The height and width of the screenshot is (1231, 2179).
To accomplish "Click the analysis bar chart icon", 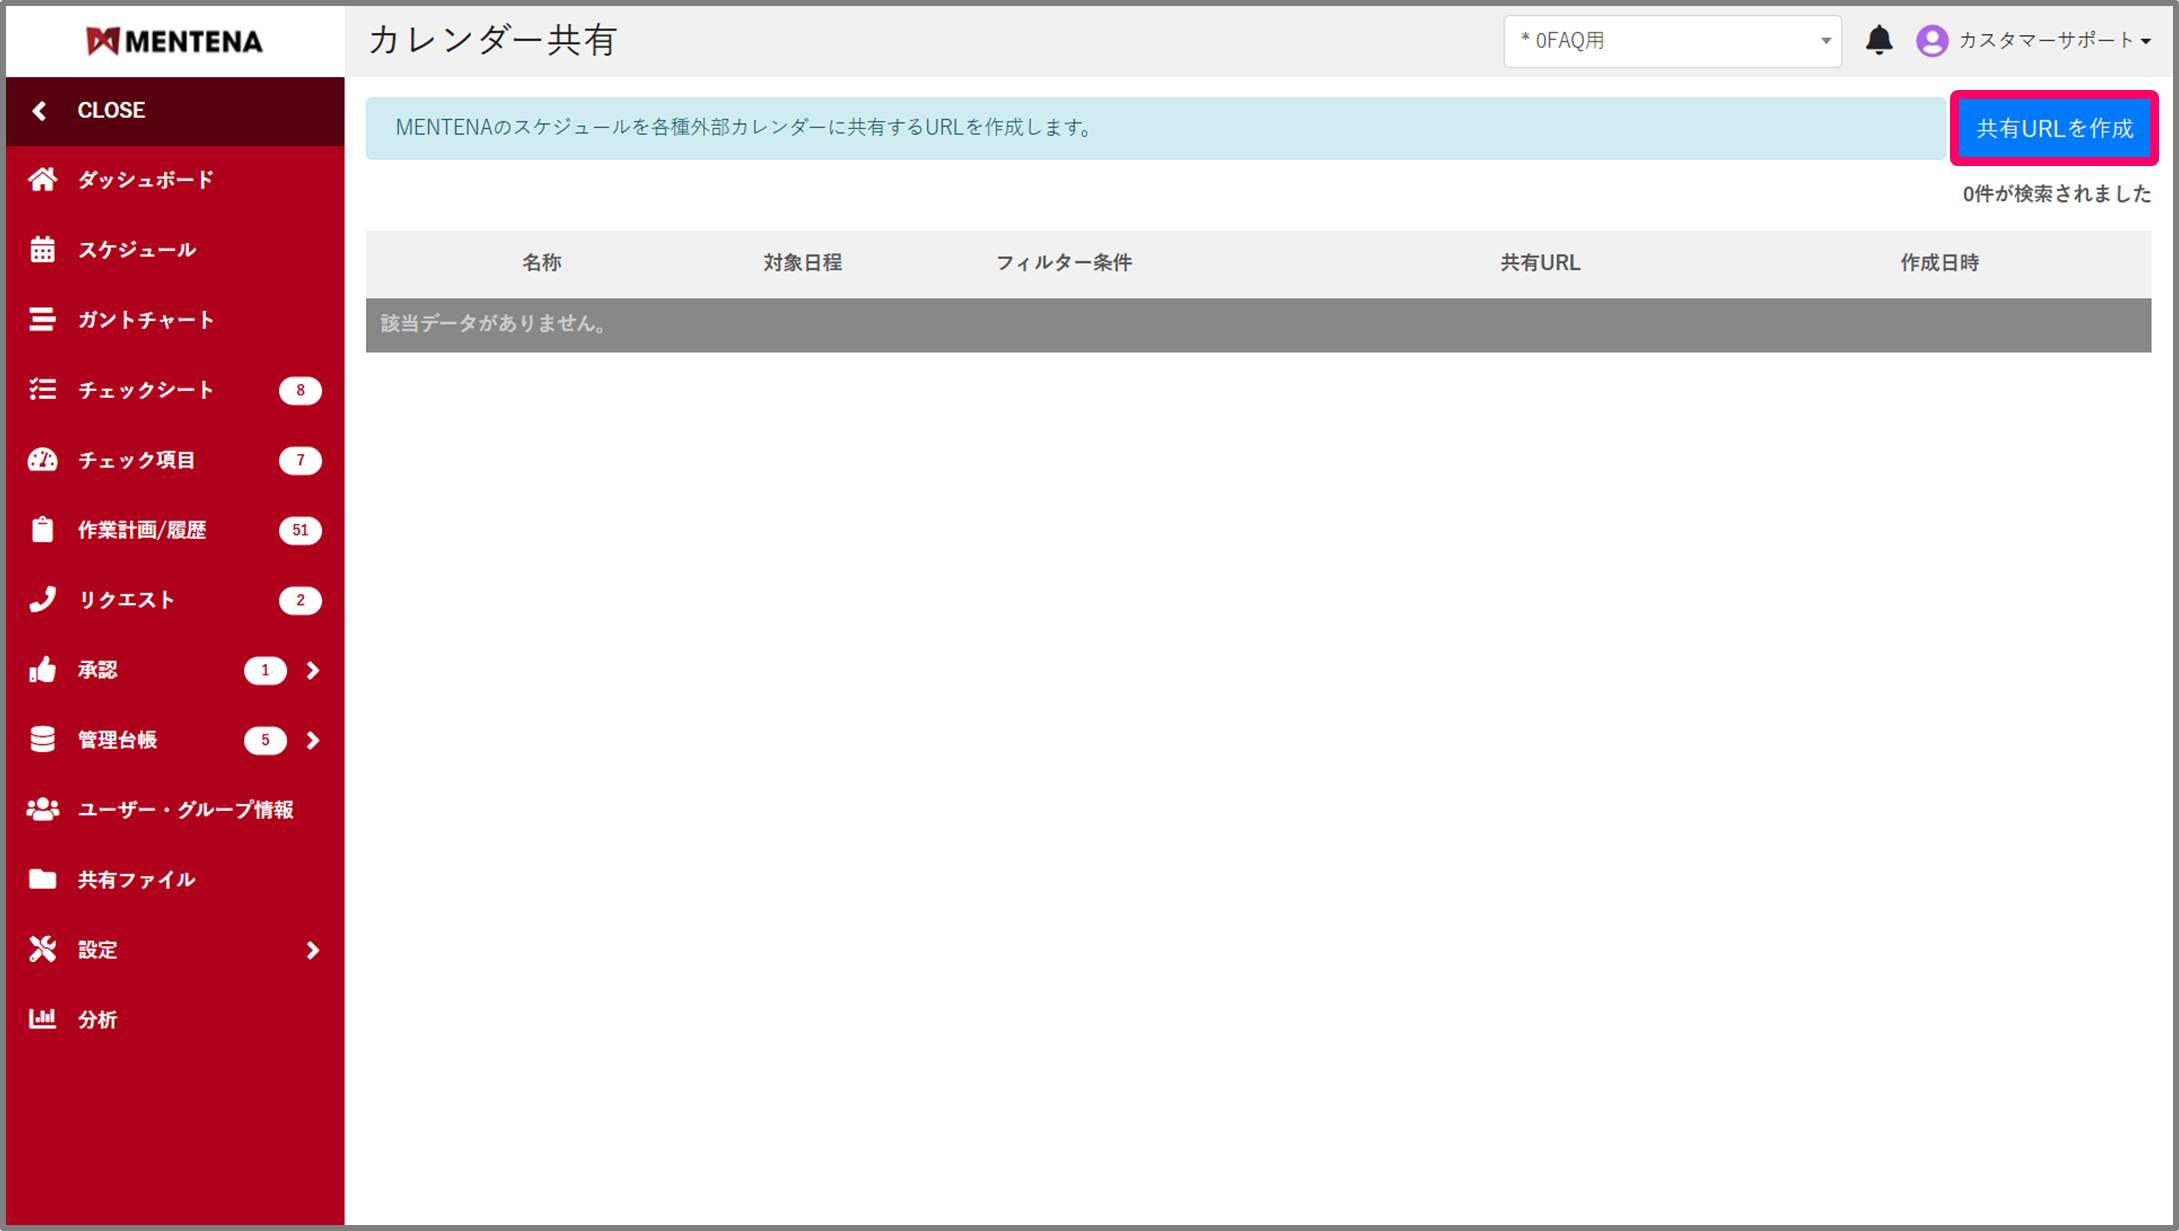I will coord(42,1020).
